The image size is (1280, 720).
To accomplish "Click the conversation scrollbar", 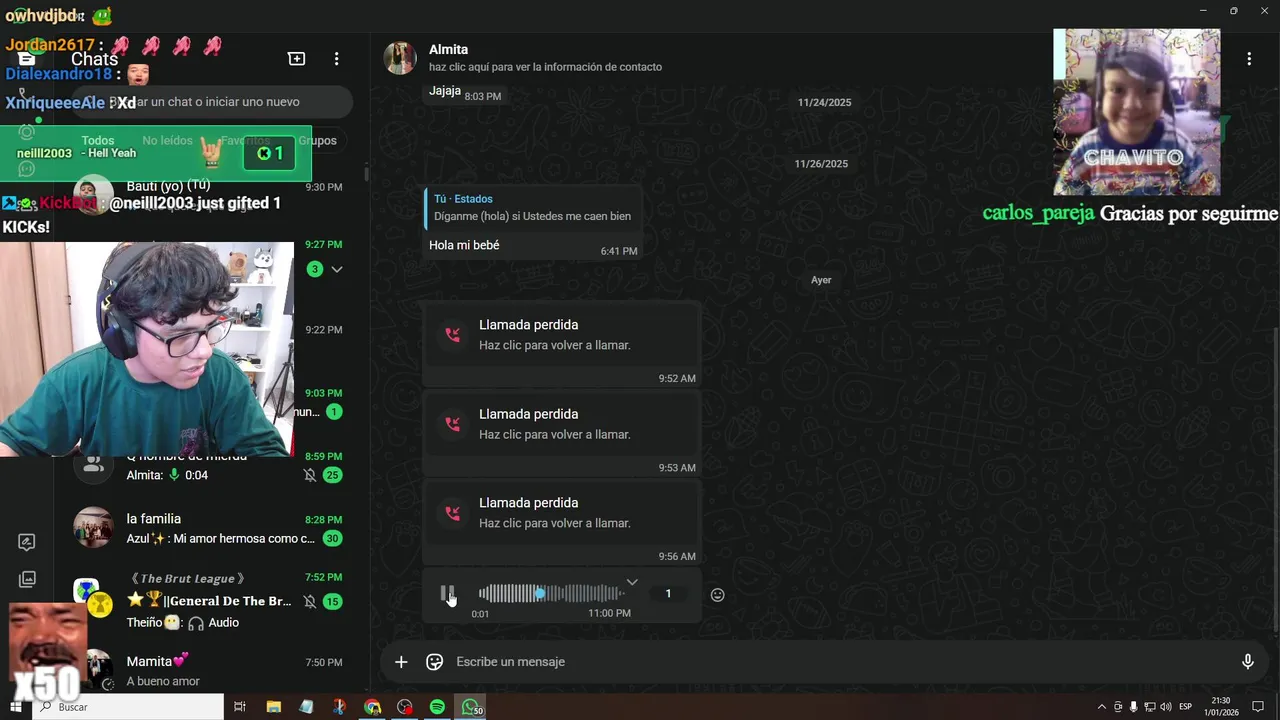I will [x=1274, y=480].
